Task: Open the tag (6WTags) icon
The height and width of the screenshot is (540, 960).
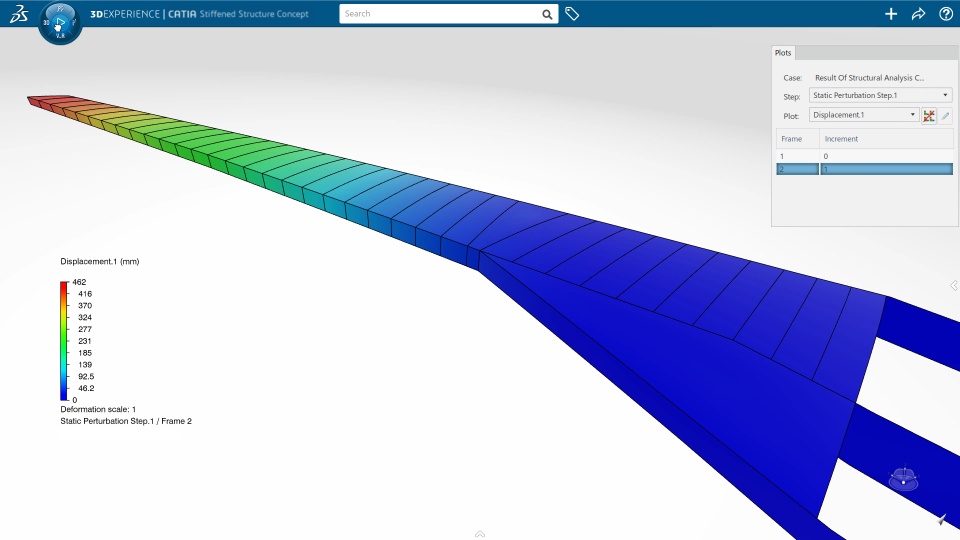Action: 572,13
